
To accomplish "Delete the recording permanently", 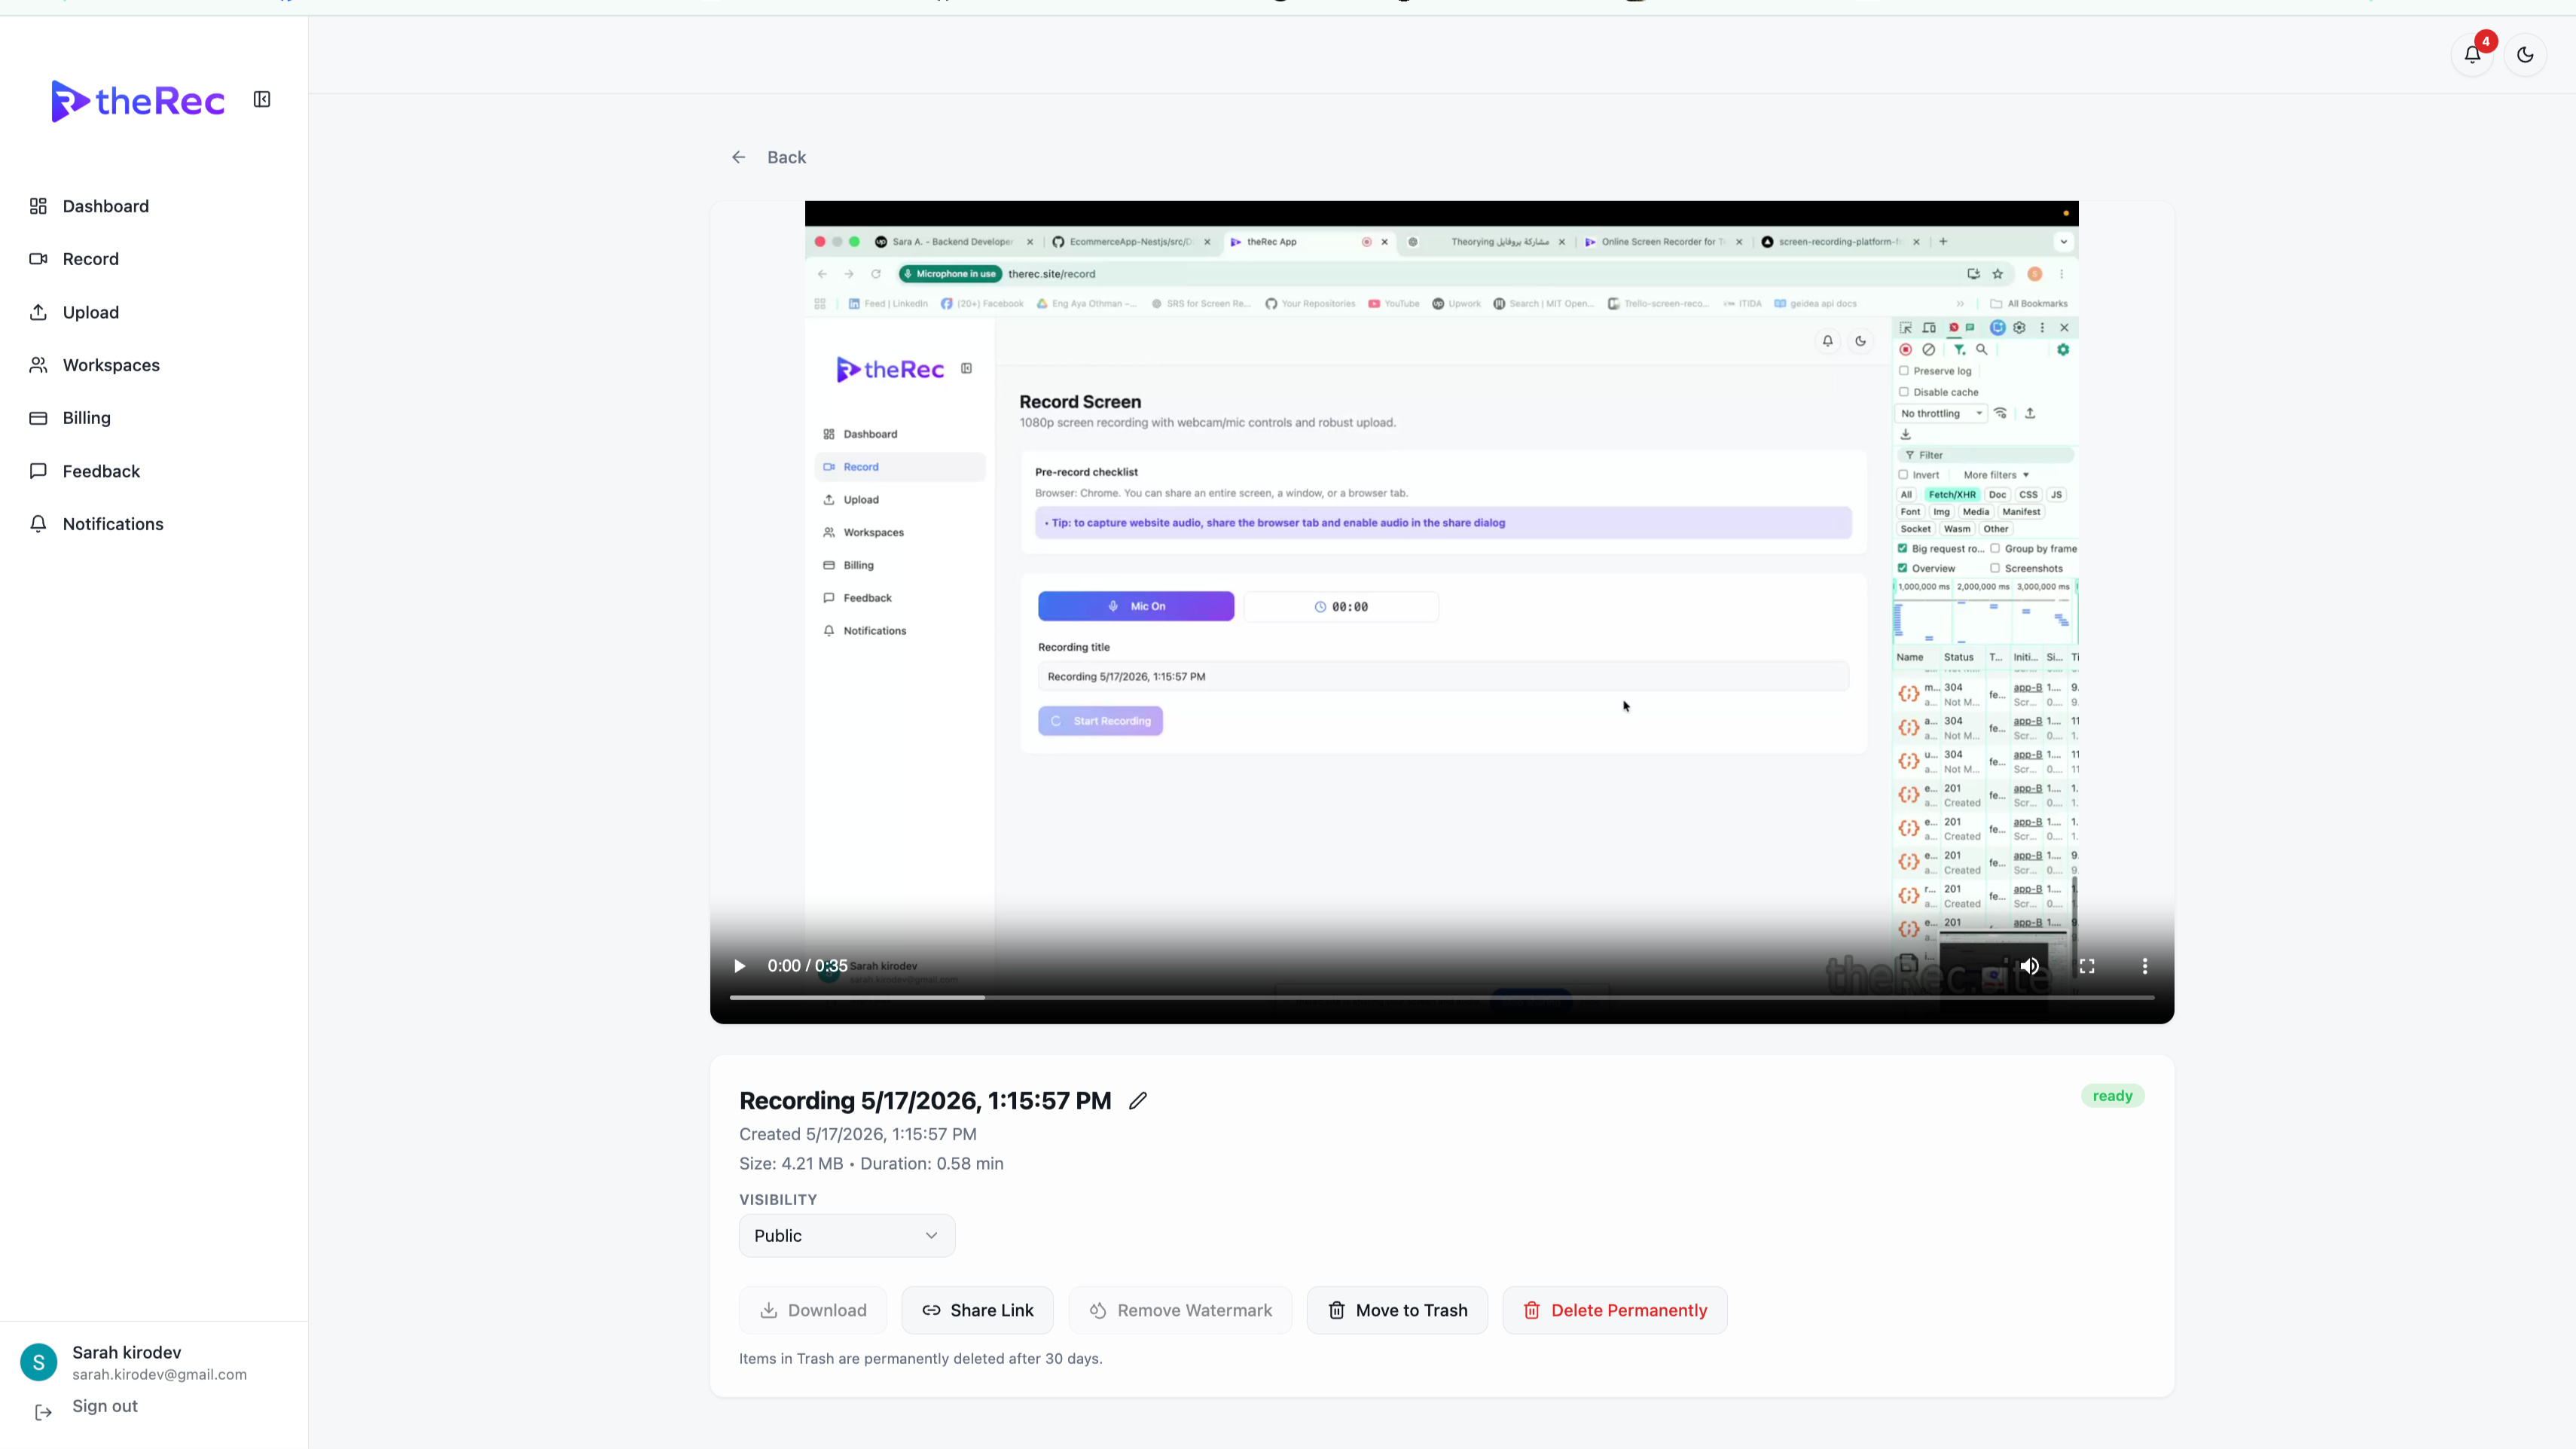I will click(x=1615, y=1310).
